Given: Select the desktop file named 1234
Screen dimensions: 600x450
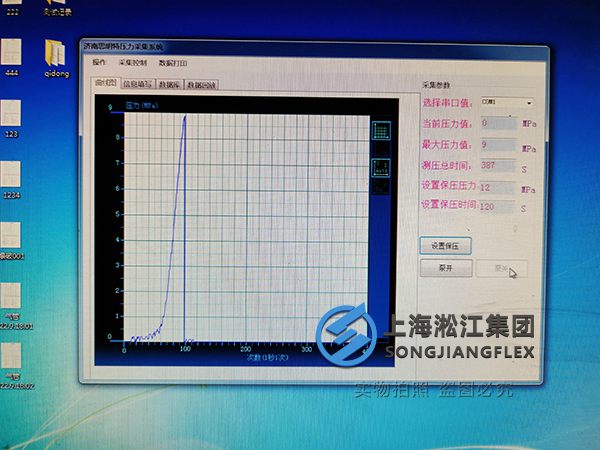Looking at the screenshot, I should (11, 178).
